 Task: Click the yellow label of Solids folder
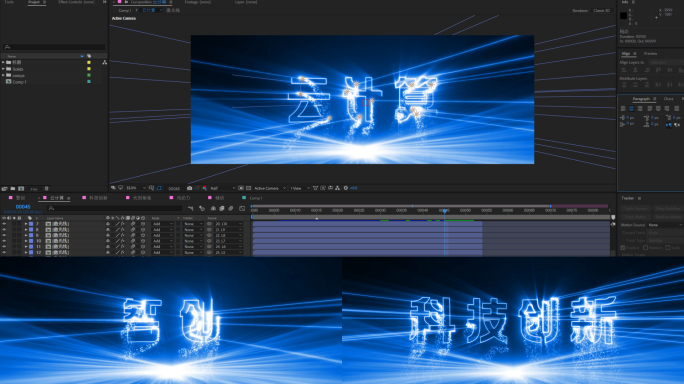pyautogui.click(x=89, y=69)
